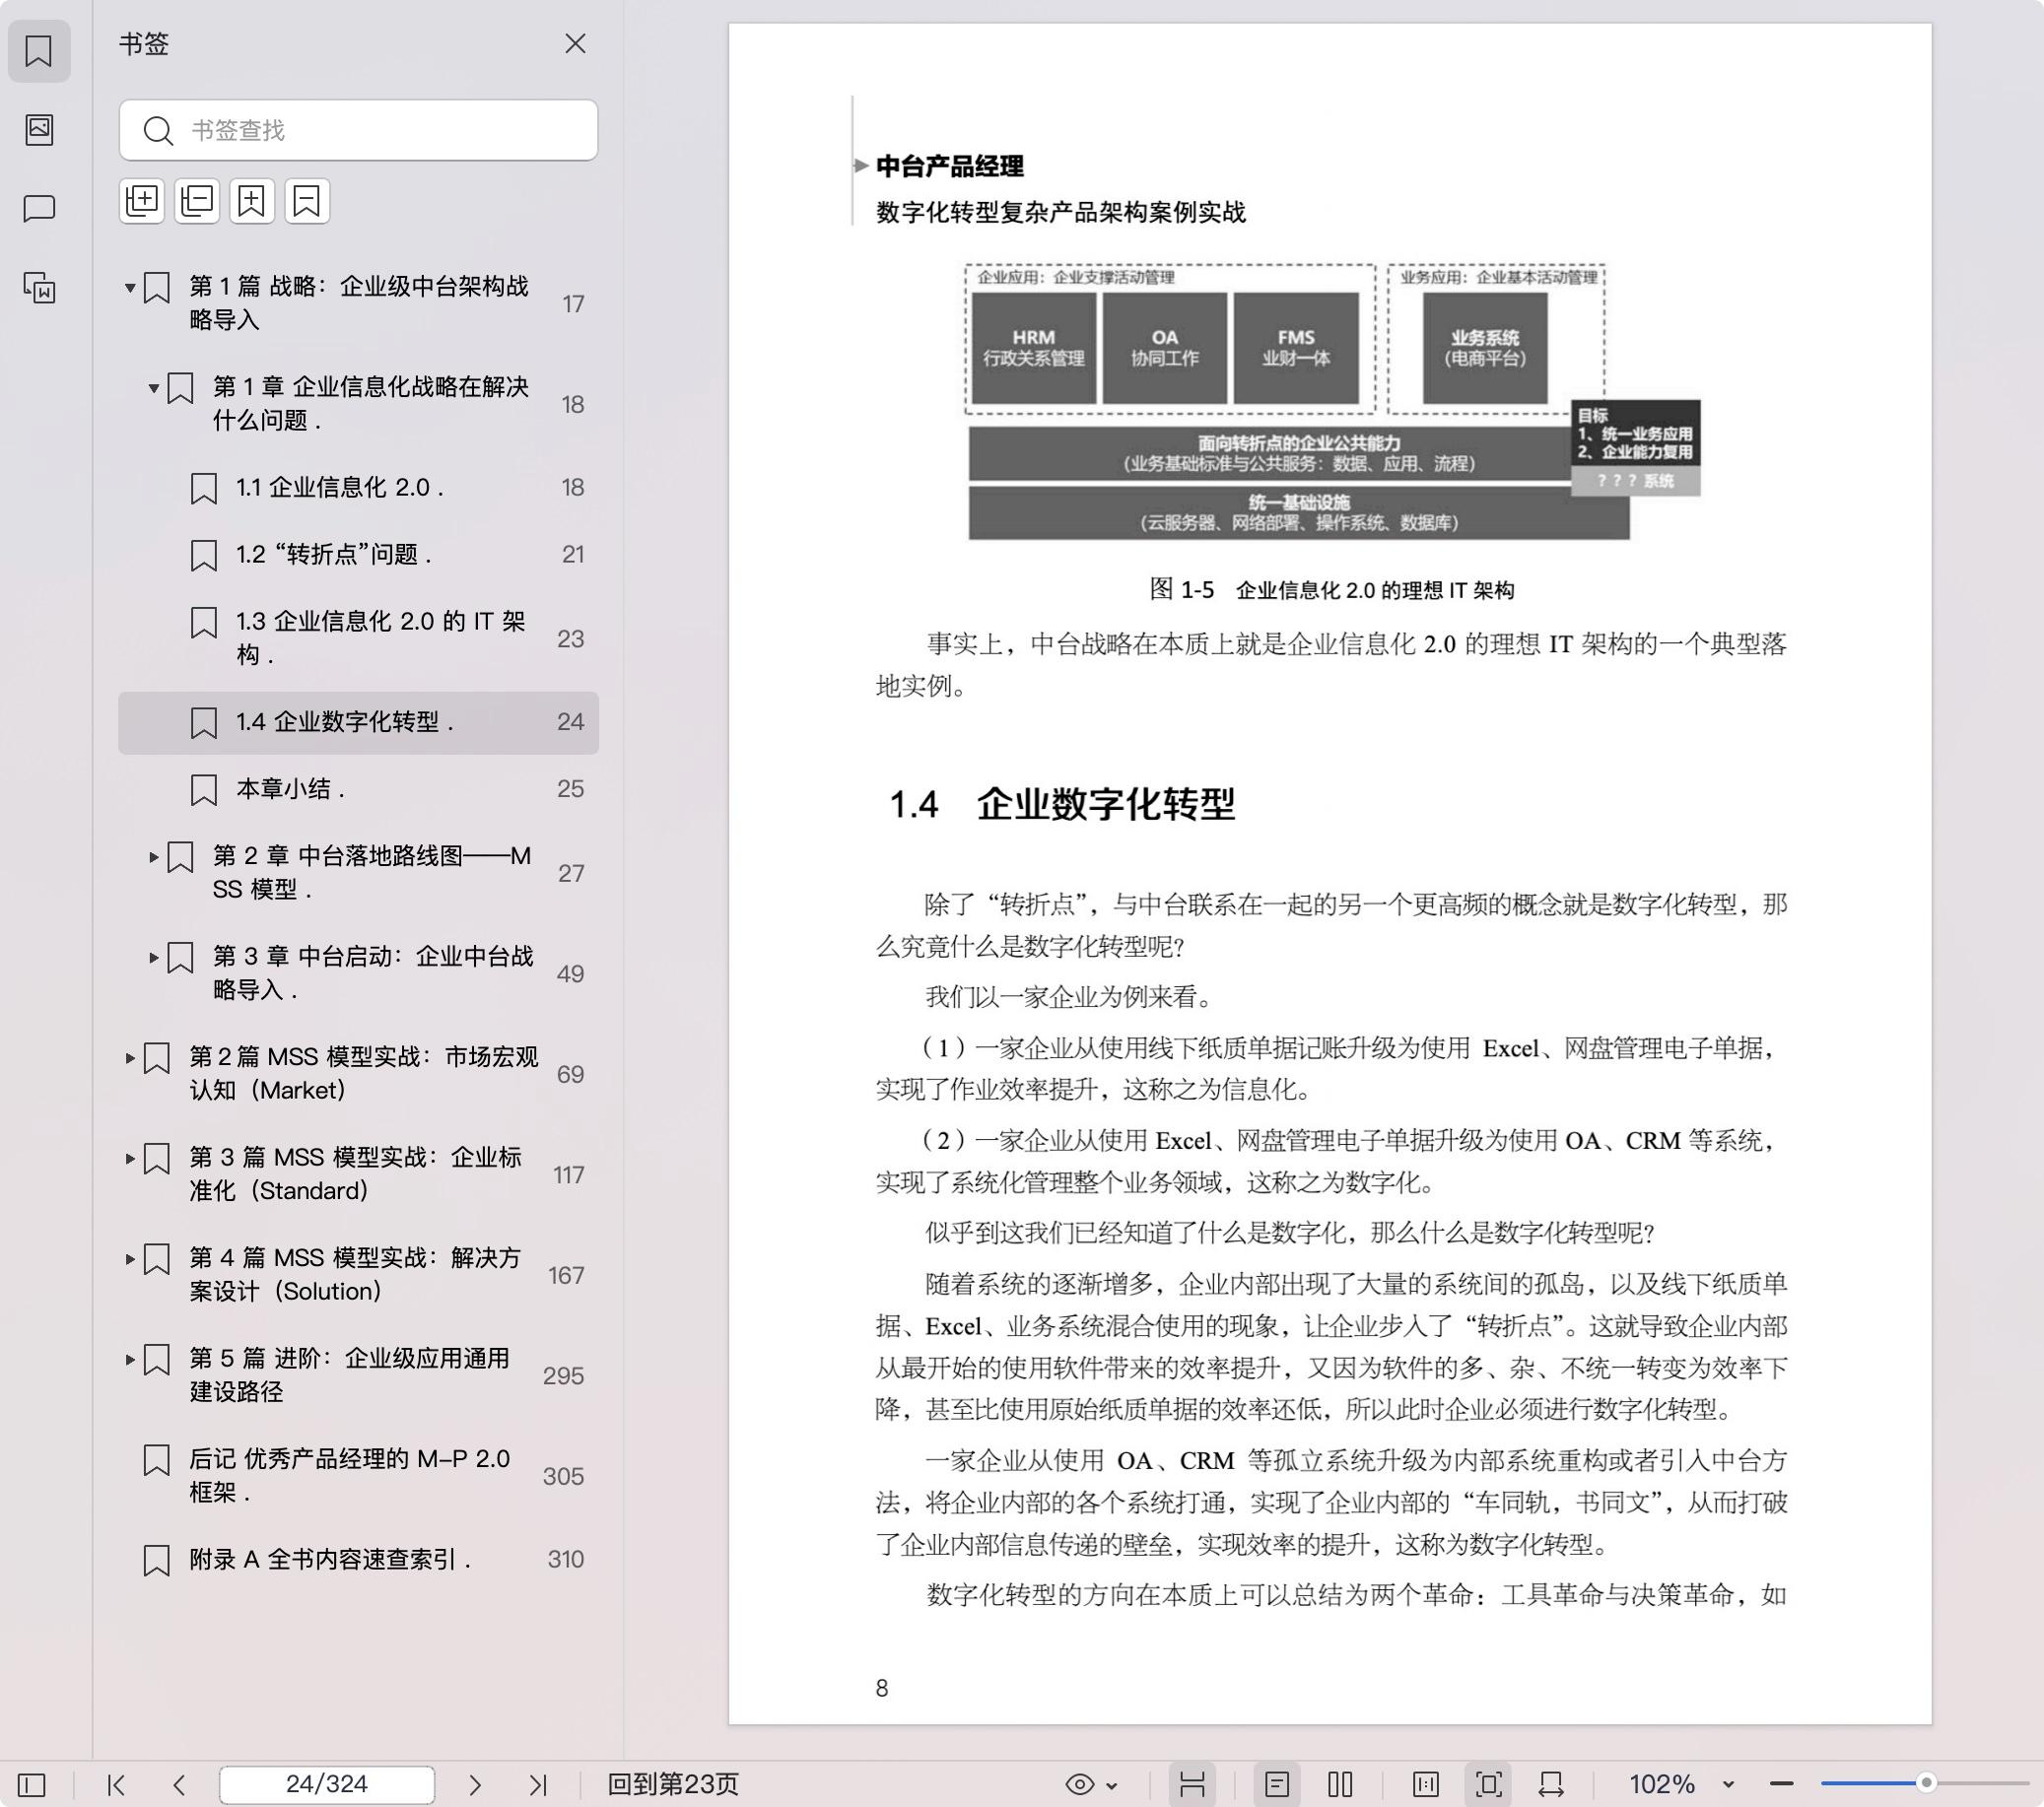The image size is (2044, 1807).
Task: Click the IT architecture diagram image
Action: (1332, 402)
